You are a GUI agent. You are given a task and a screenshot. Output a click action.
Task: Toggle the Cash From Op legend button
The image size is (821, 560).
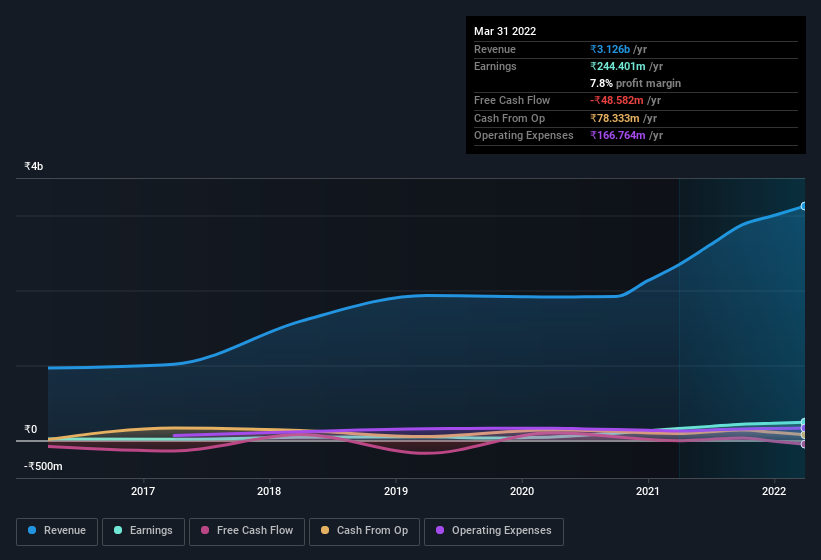pyautogui.click(x=364, y=531)
